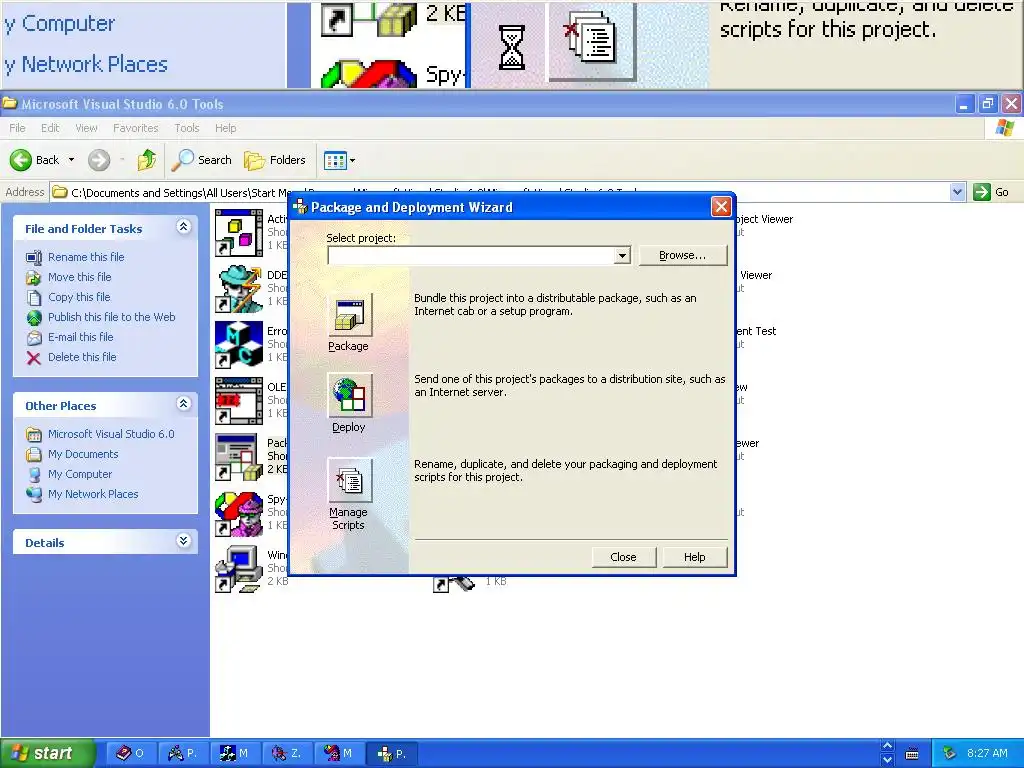The width and height of the screenshot is (1024, 768).
Task: Click the 'O' taskbar button with book icon
Action: point(129,754)
